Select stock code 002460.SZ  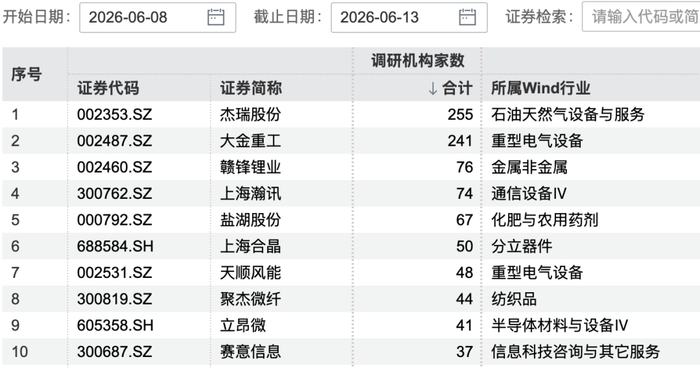coord(114,167)
